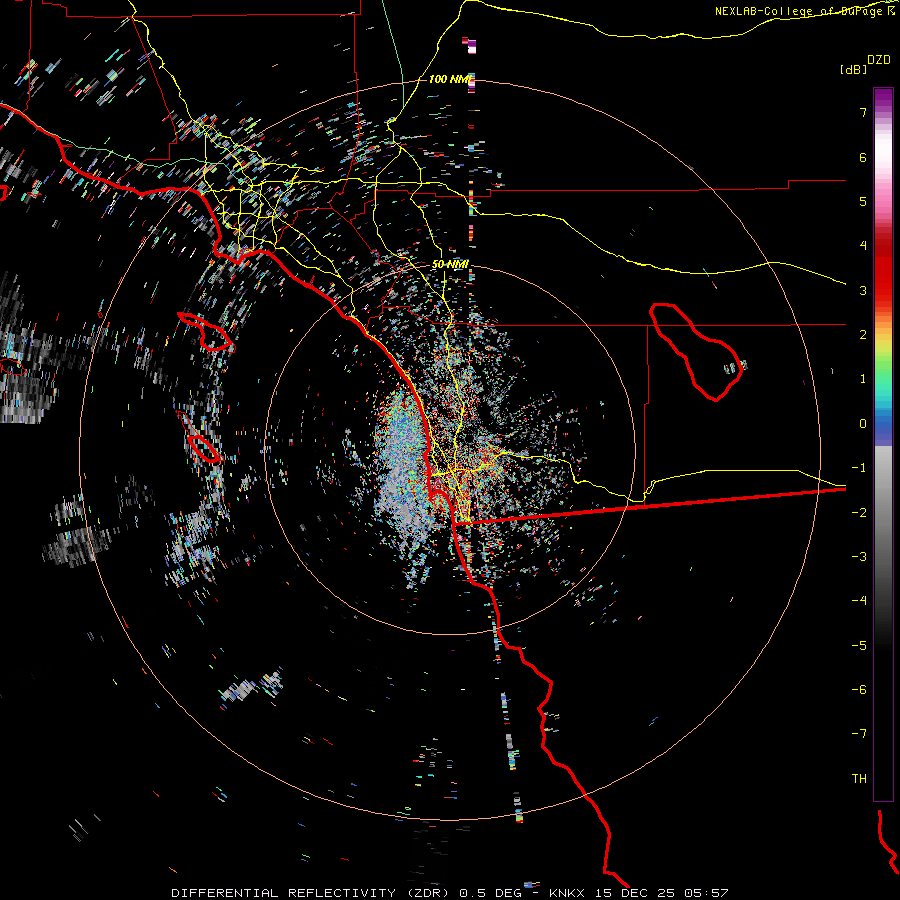Click the "15 DEC 25" date in the caption
The image size is (900, 900).
637,893
